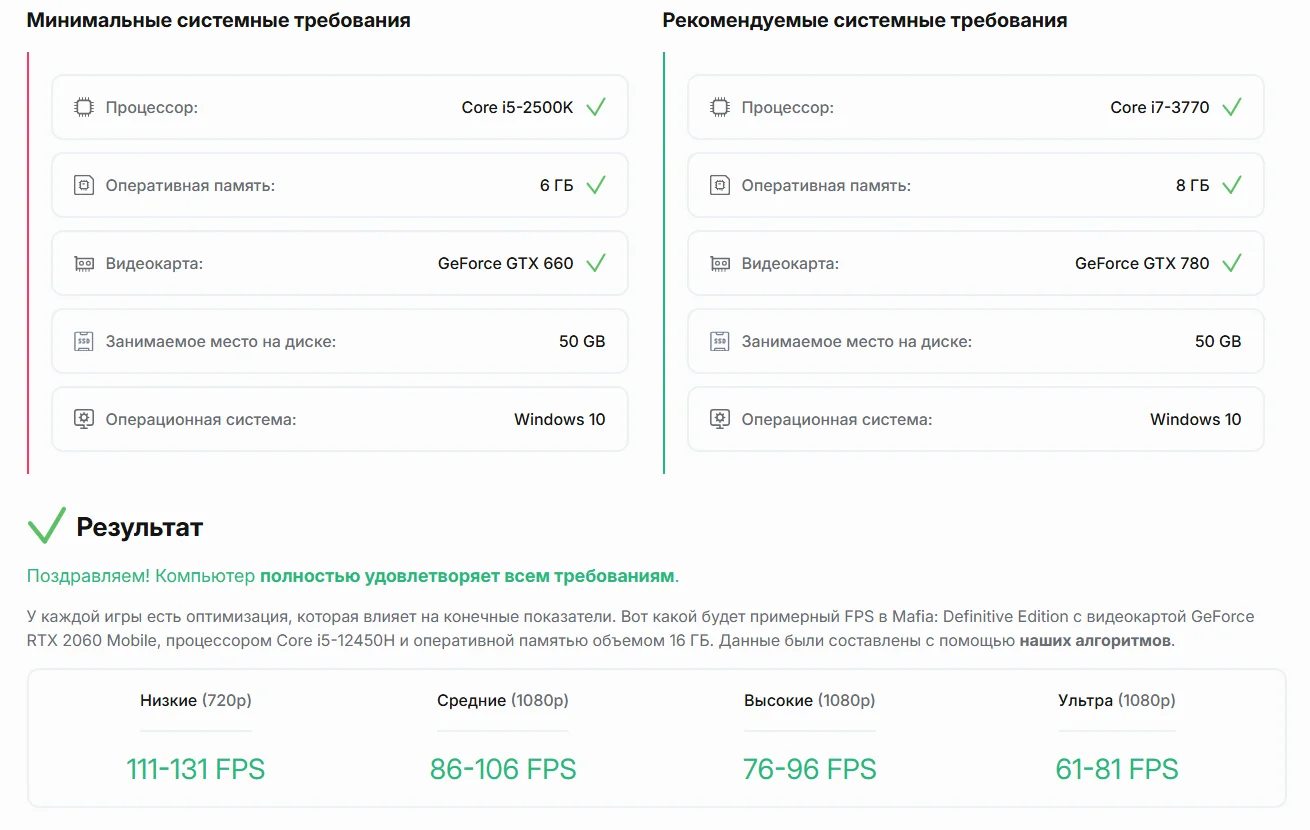This screenshot has width=1310, height=830.
Task: Click the Core i7-3770 requirement row
Action: click(976, 107)
